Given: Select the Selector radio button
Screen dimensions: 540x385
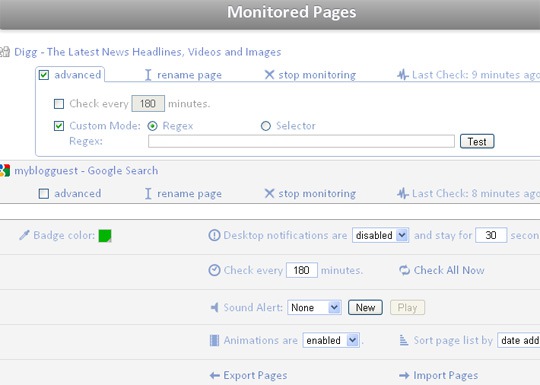Looking at the screenshot, I should pyautogui.click(x=266, y=126).
